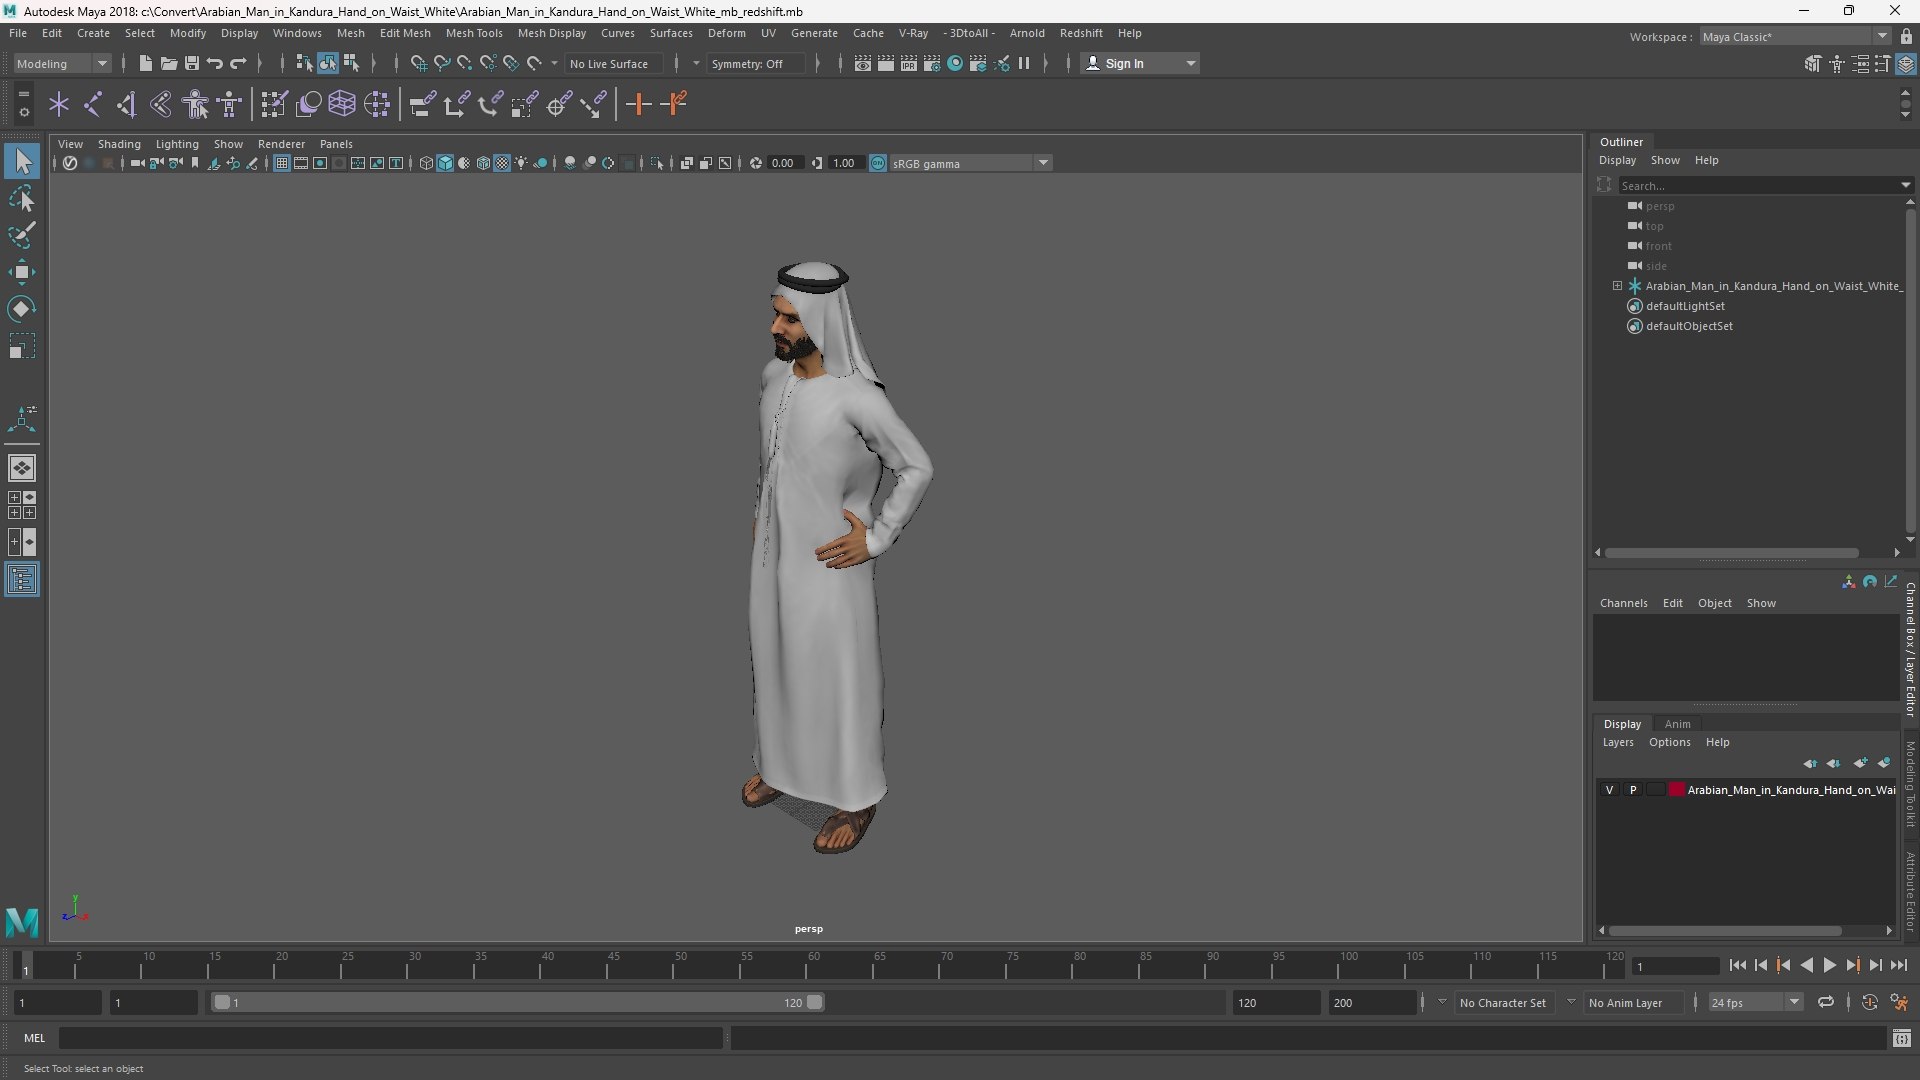Click the Save Scene disk icon
This screenshot has height=1080, width=1920.
point(191,63)
